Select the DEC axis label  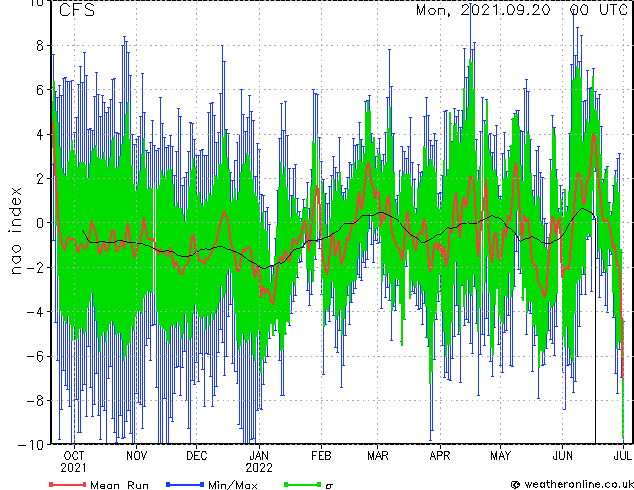[x=197, y=456]
